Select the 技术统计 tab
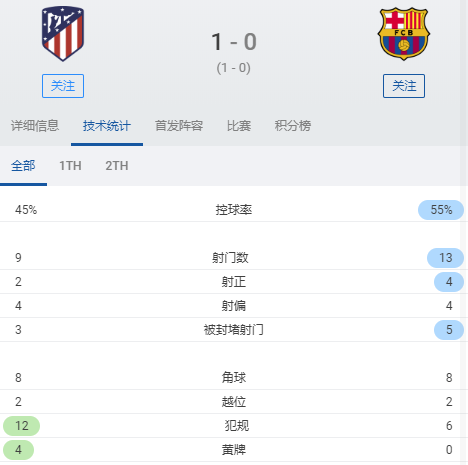 point(107,126)
